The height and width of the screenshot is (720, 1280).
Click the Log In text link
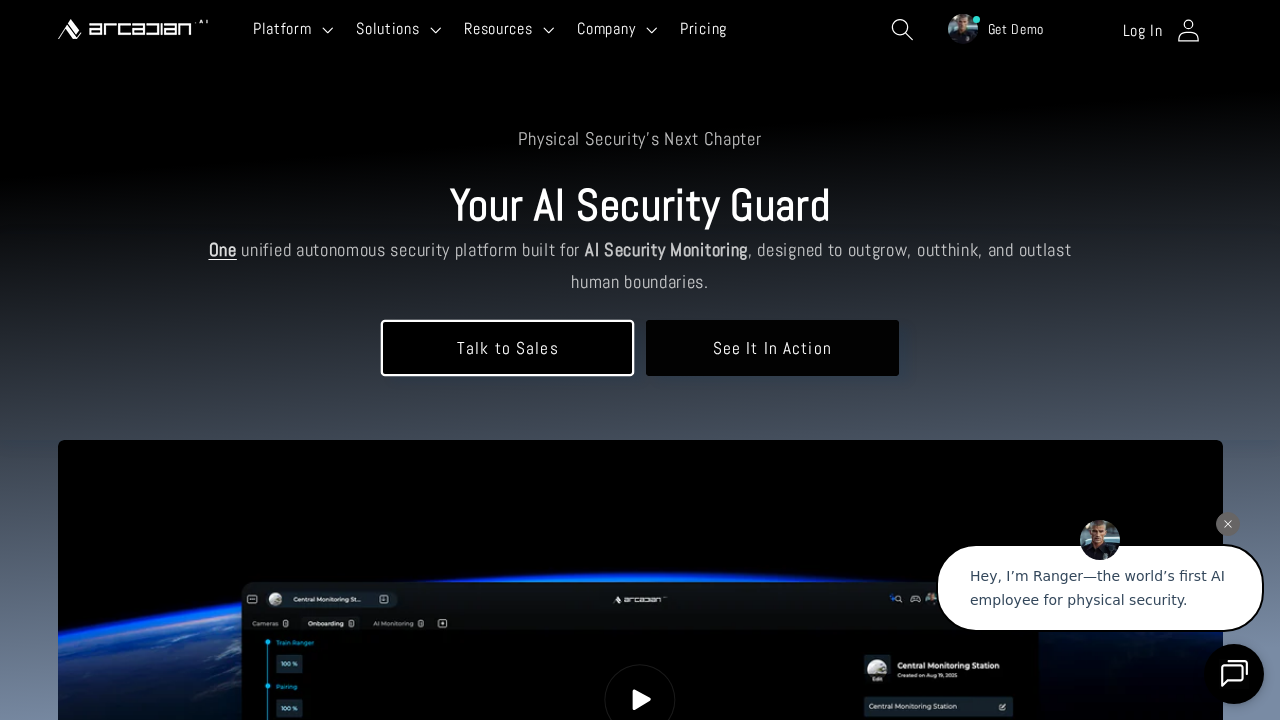[x=1142, y=31]
